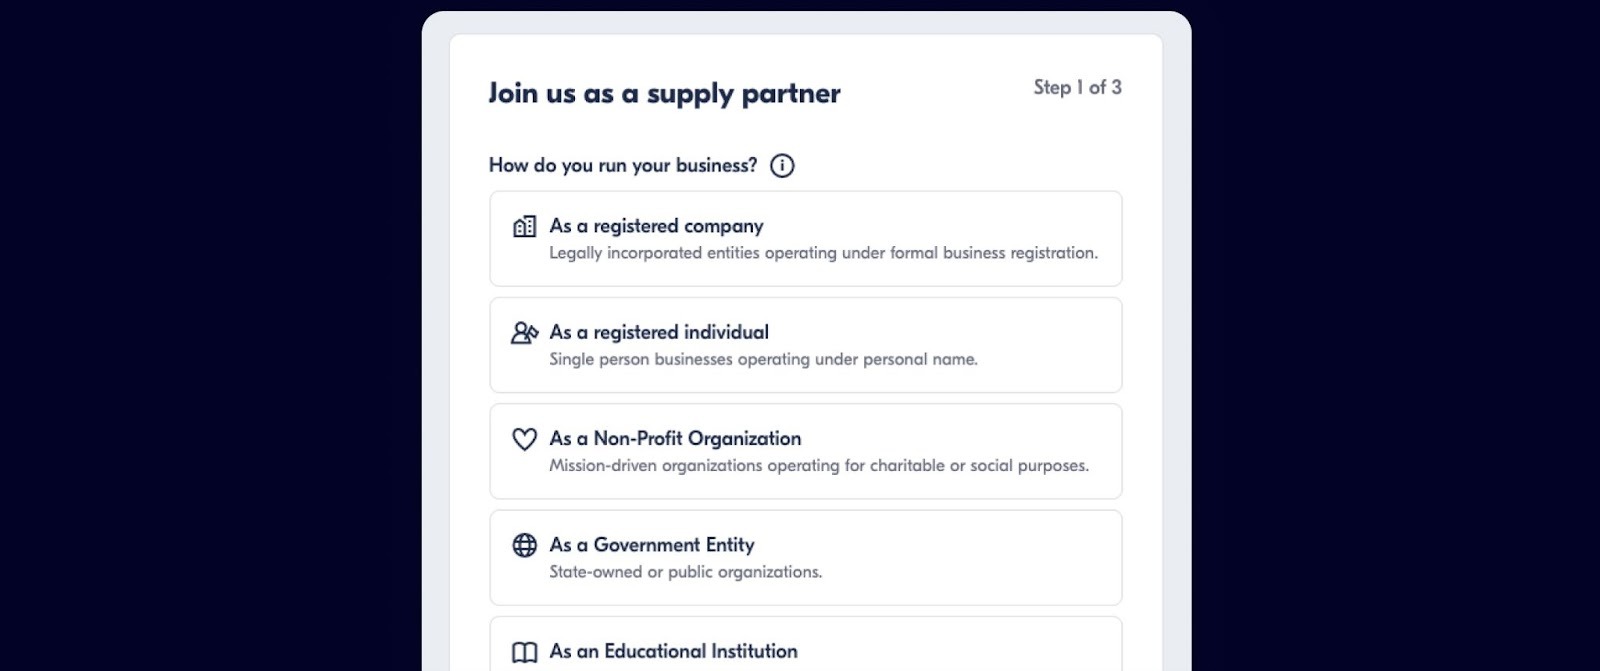Pick "As a Non-Profit Organization" option
This screenshot has height=671, width=1600.
click(675, 438)
